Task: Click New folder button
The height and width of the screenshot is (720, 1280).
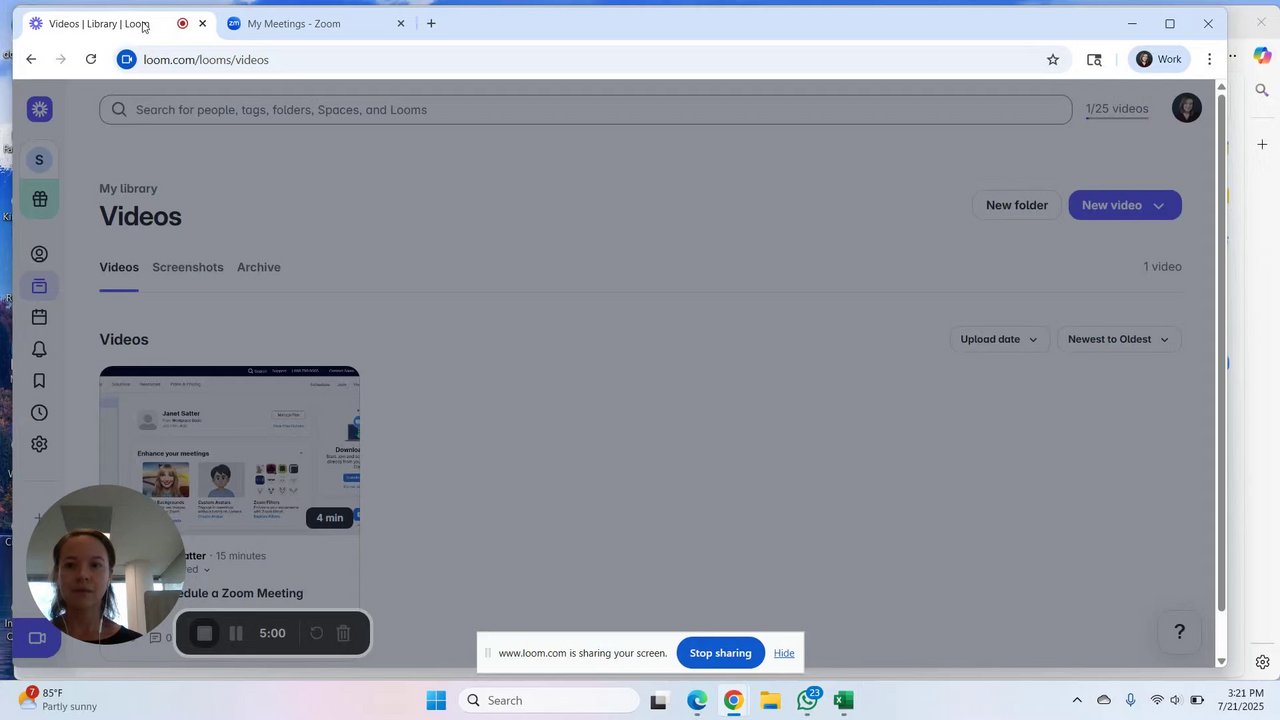Action: point(1017,205)
